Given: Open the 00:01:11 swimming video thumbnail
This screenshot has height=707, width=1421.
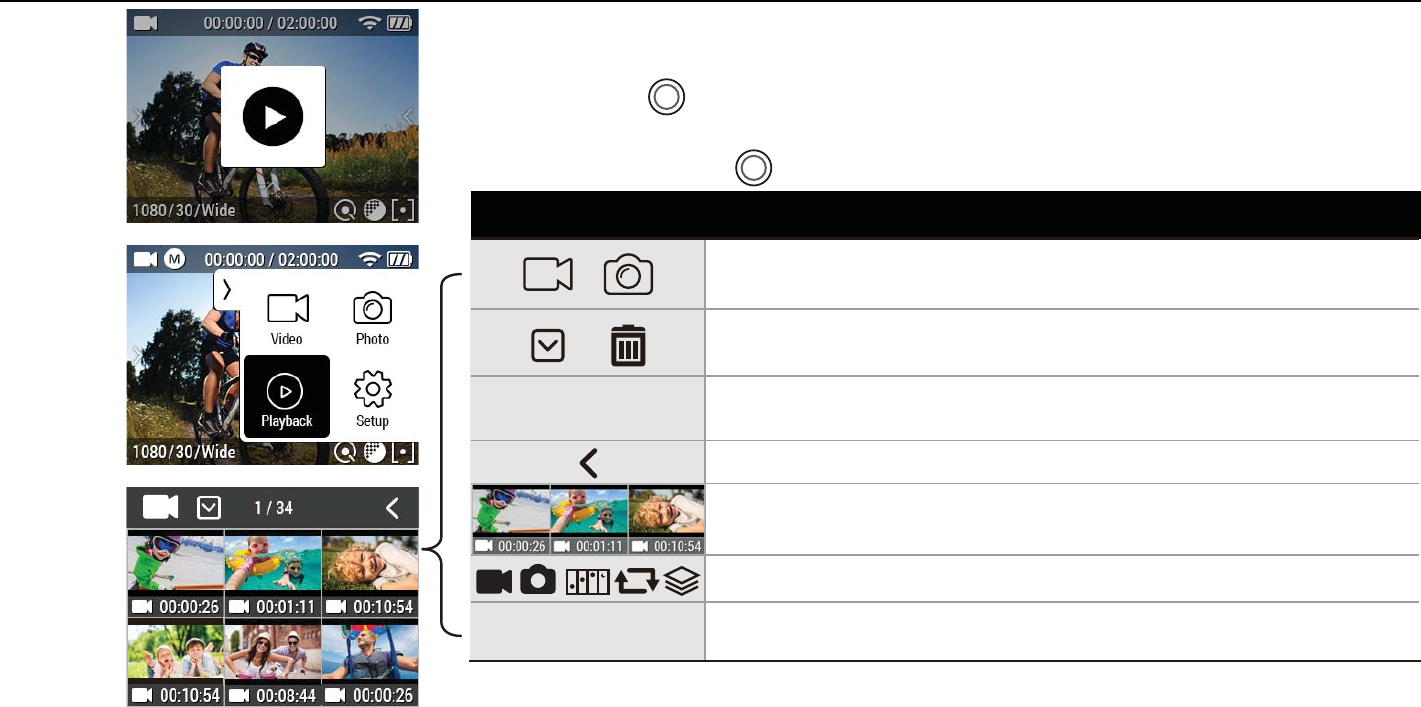Looking at the screenshot, I should pos(272,574).
